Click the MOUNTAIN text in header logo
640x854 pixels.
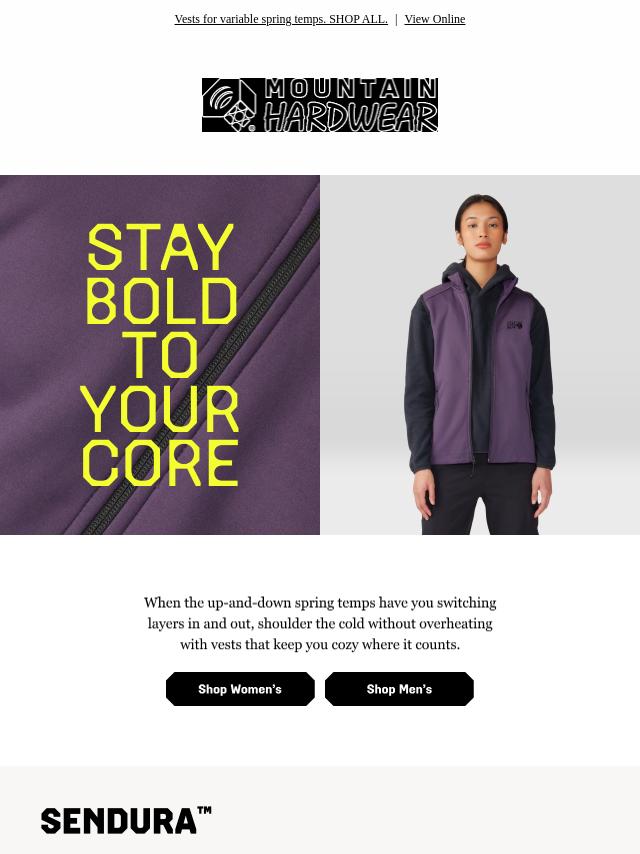[351, 89]
